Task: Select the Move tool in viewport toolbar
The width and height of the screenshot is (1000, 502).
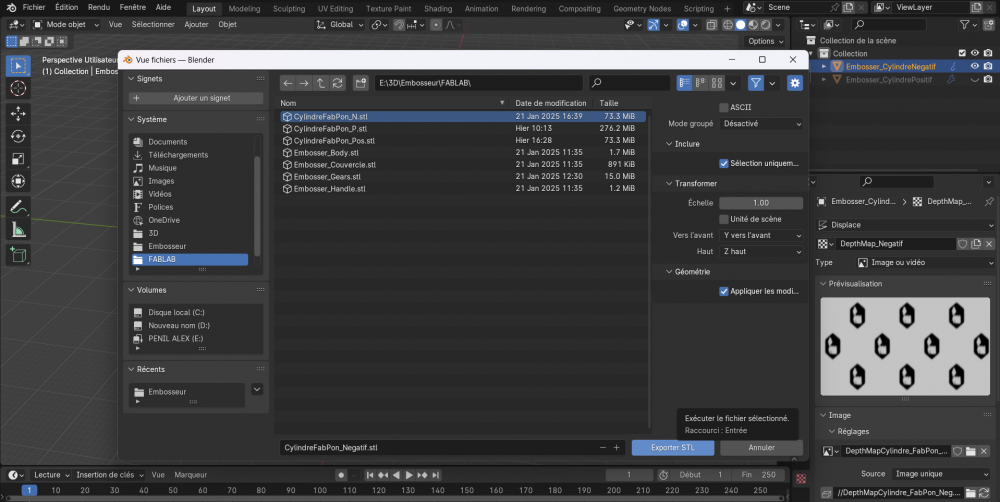Action: click(18, 113)
